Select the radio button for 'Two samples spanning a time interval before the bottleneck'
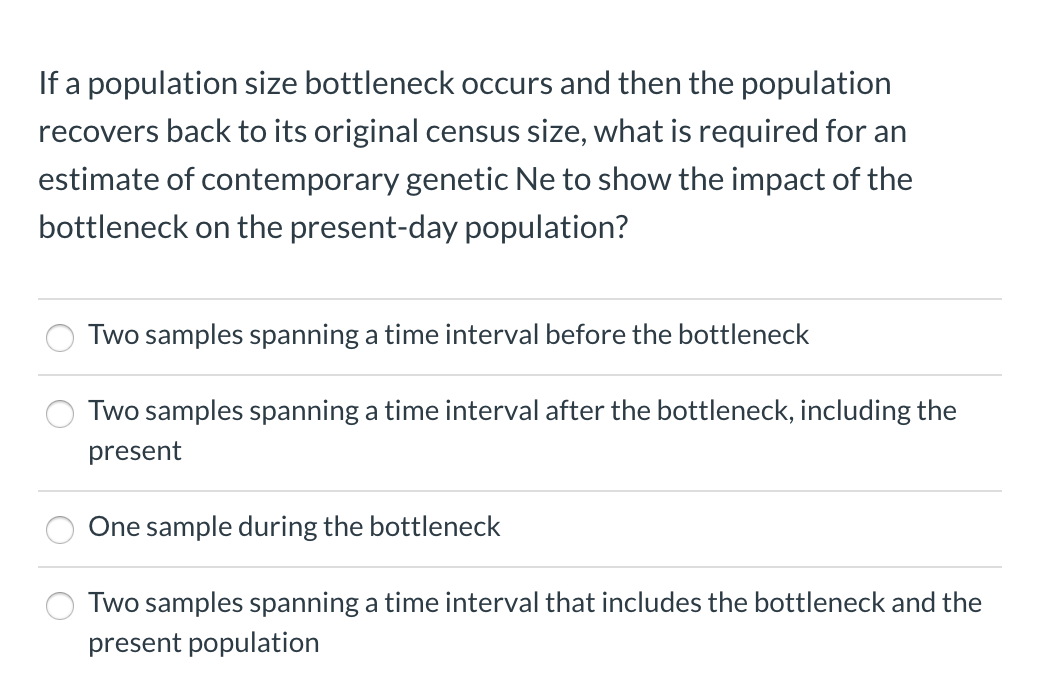 point(60,338)
